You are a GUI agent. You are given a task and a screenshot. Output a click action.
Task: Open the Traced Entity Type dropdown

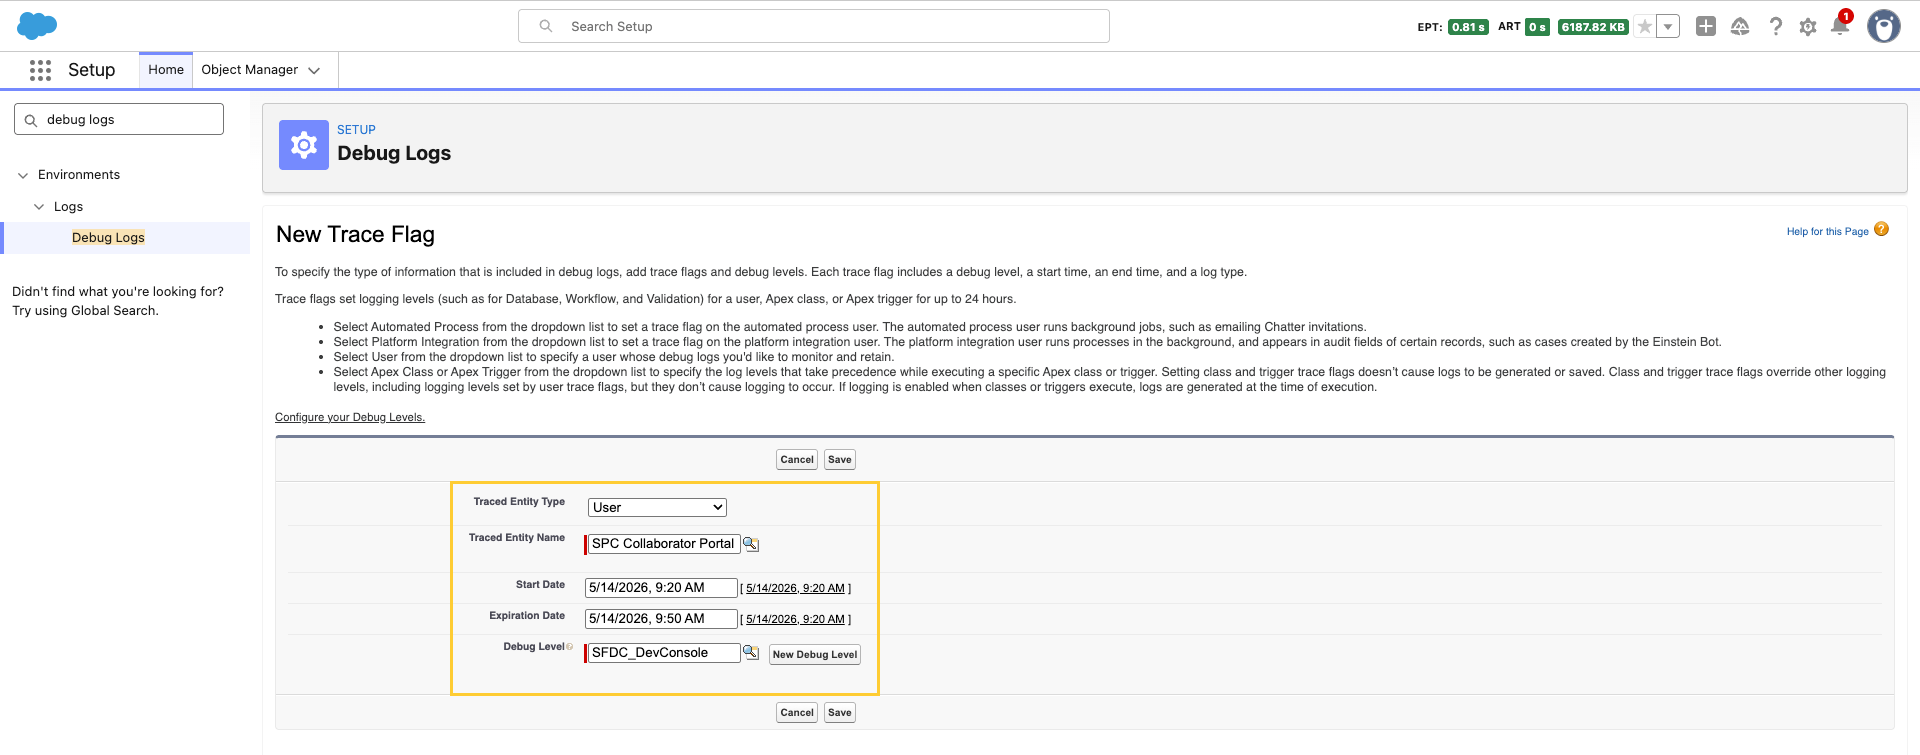(x=657, y=508)
